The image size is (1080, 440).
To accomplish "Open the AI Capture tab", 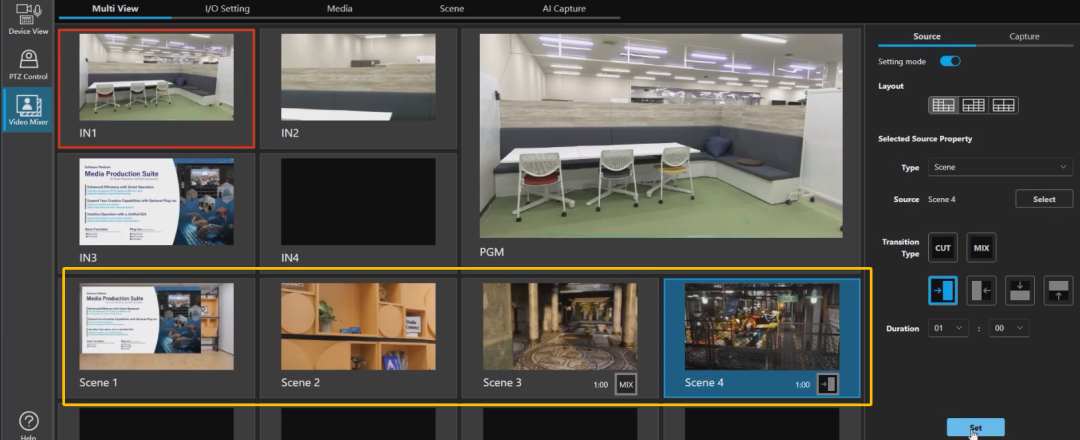I will coord(564,9).
